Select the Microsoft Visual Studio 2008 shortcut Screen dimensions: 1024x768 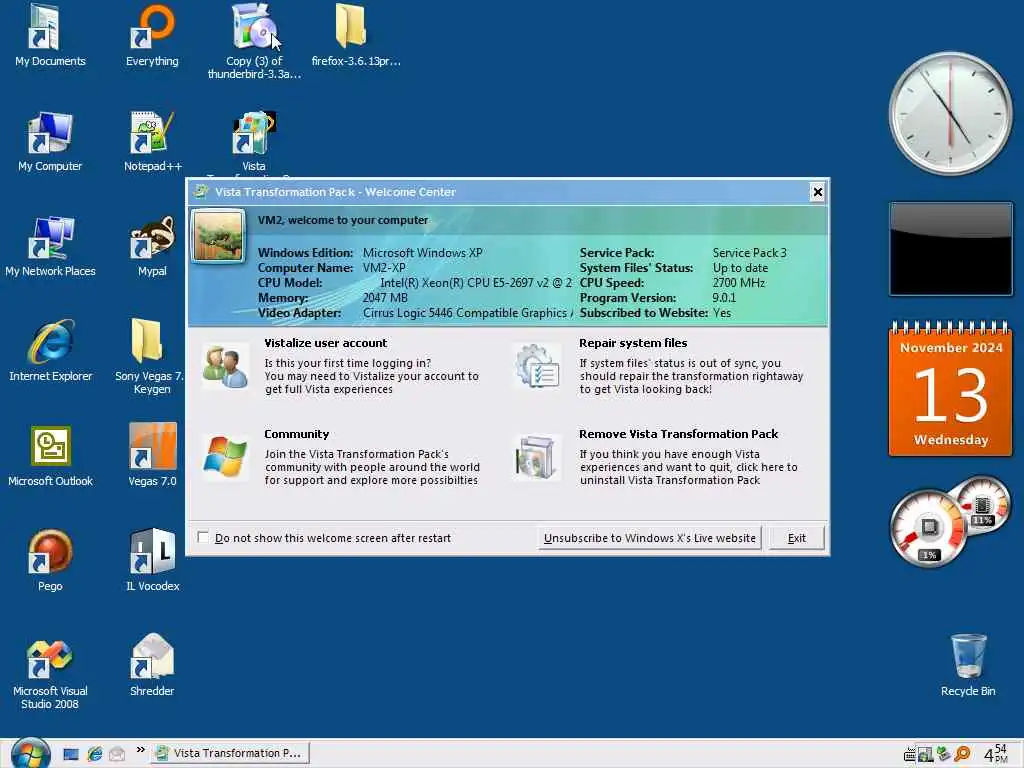coord(50,673)
